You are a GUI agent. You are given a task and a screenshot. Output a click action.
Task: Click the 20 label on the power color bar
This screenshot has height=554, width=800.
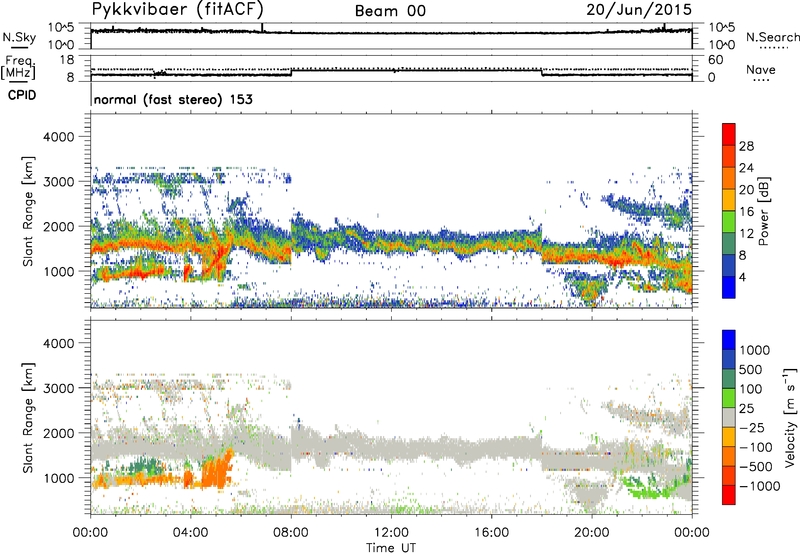(746, 190)
